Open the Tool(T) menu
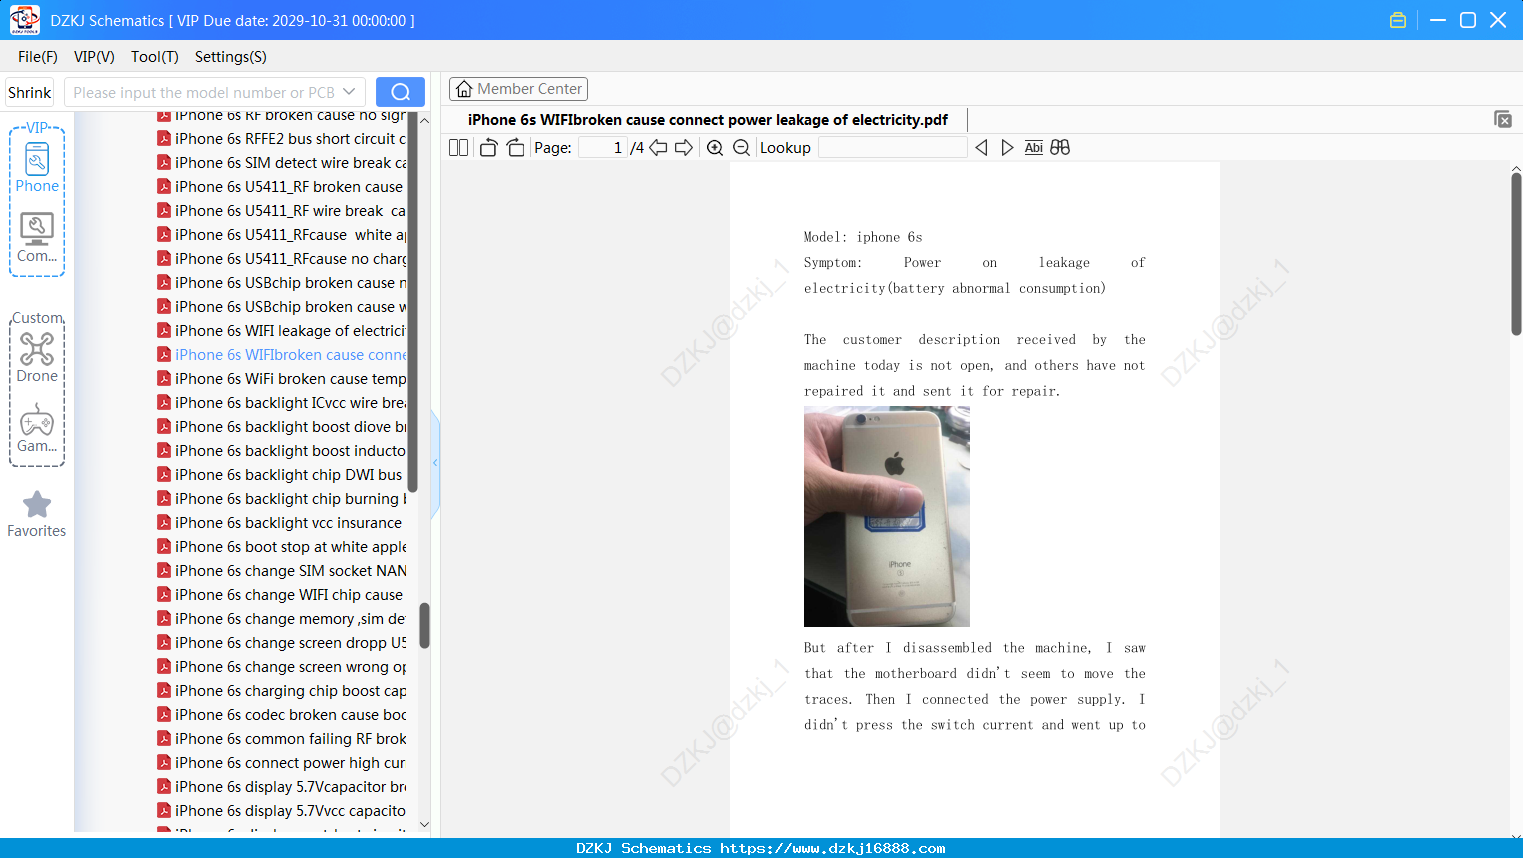 pyautogui.click(x=155, y=57)
